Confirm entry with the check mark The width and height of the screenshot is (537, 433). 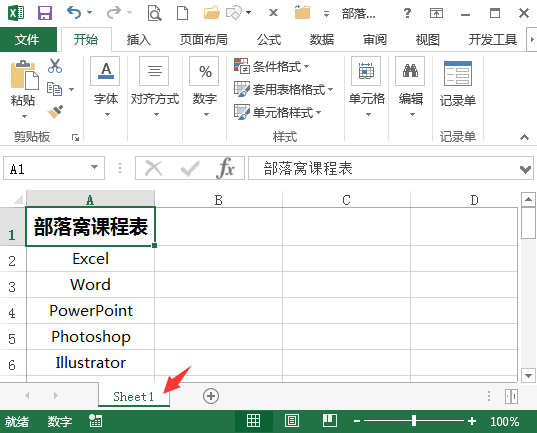pyautogui.click(x=190, y=168)
